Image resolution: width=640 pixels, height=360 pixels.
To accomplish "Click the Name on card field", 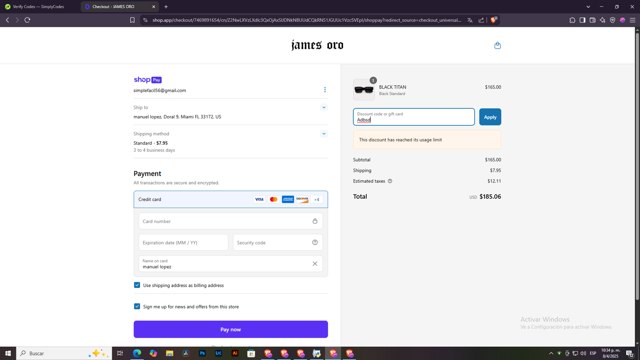I will click(230, 264).
